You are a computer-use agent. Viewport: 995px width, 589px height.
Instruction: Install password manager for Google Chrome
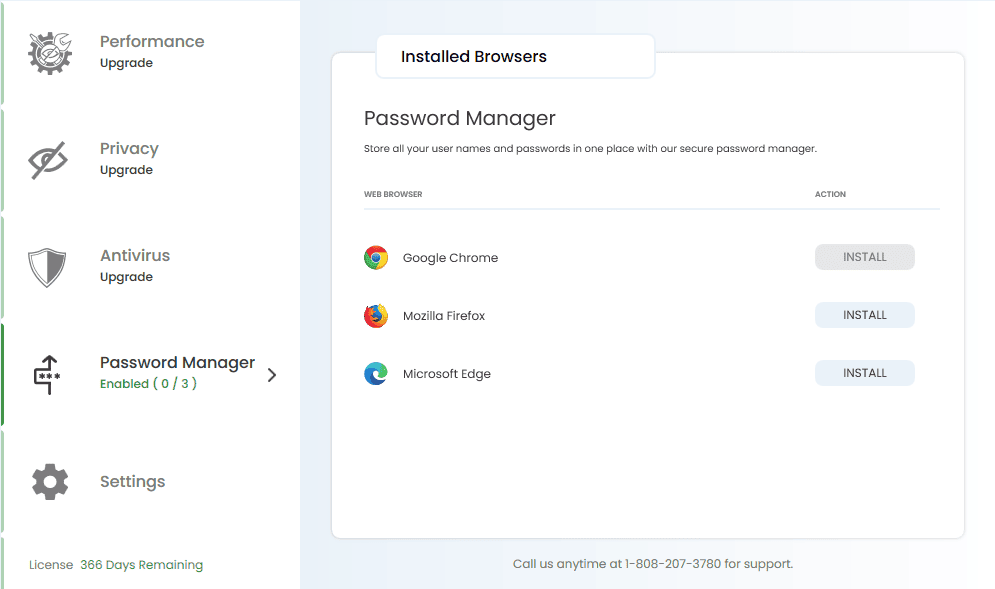[x=864, y=257]
